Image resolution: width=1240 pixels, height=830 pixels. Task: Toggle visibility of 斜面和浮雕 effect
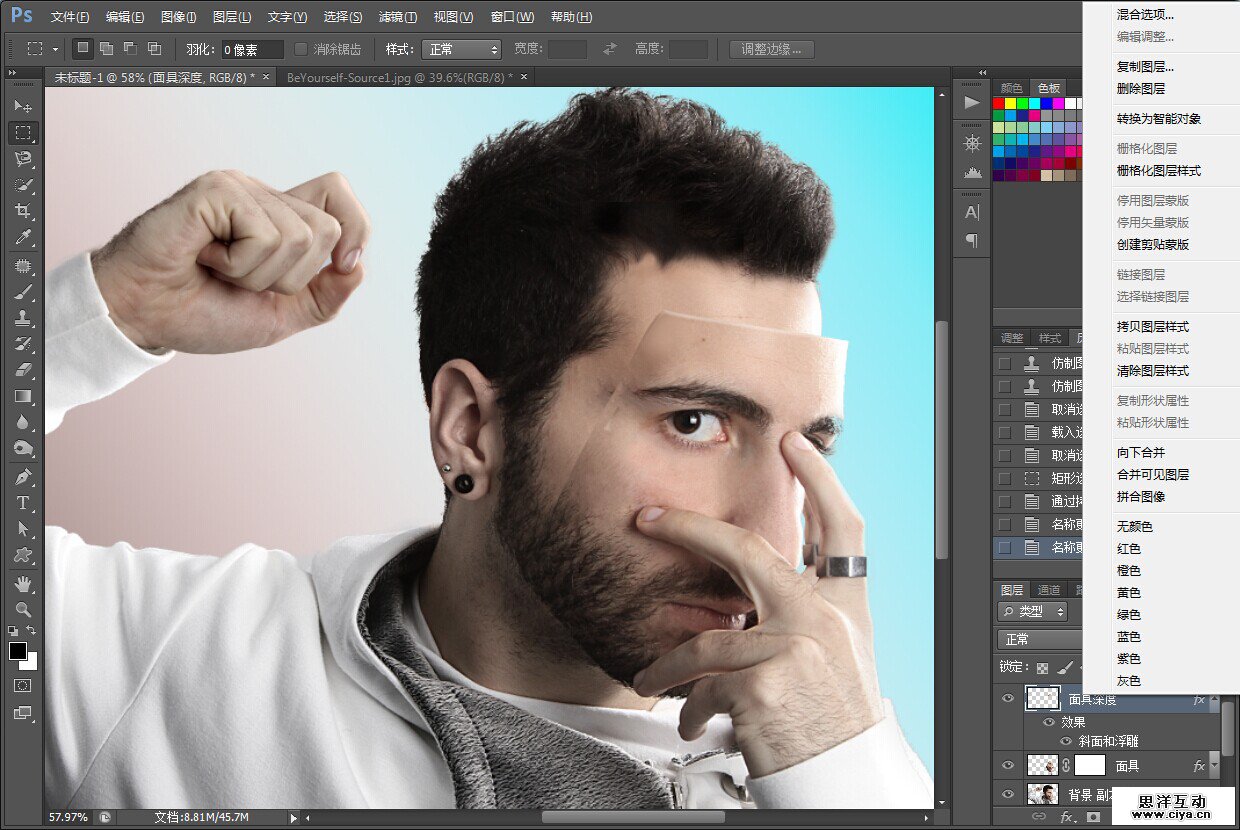[x=1065, y=742]
